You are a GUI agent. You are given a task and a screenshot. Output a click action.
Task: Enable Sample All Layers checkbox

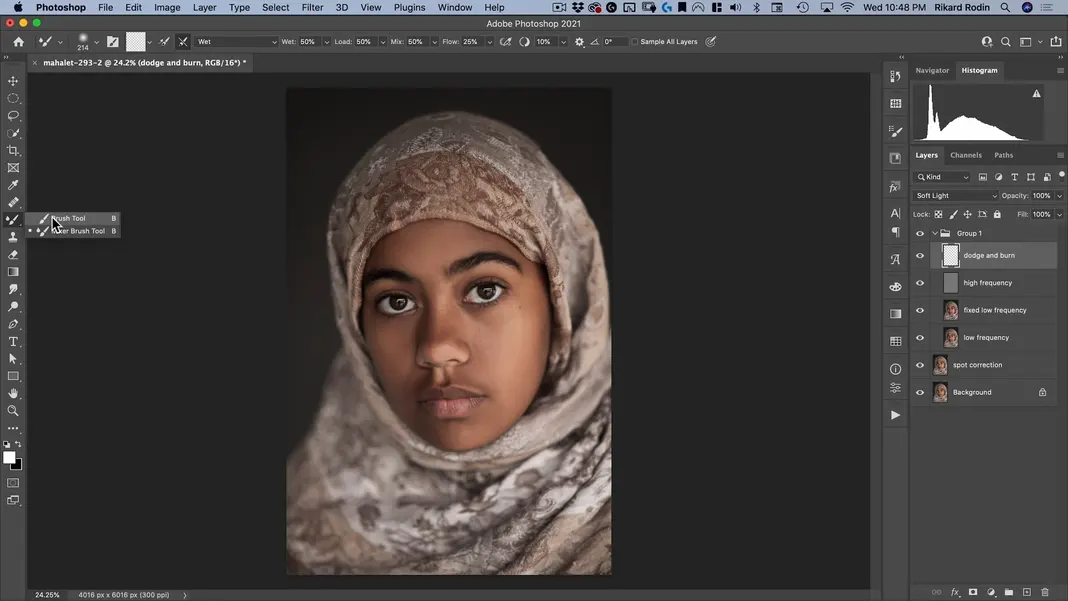click(x=635, y=42)
